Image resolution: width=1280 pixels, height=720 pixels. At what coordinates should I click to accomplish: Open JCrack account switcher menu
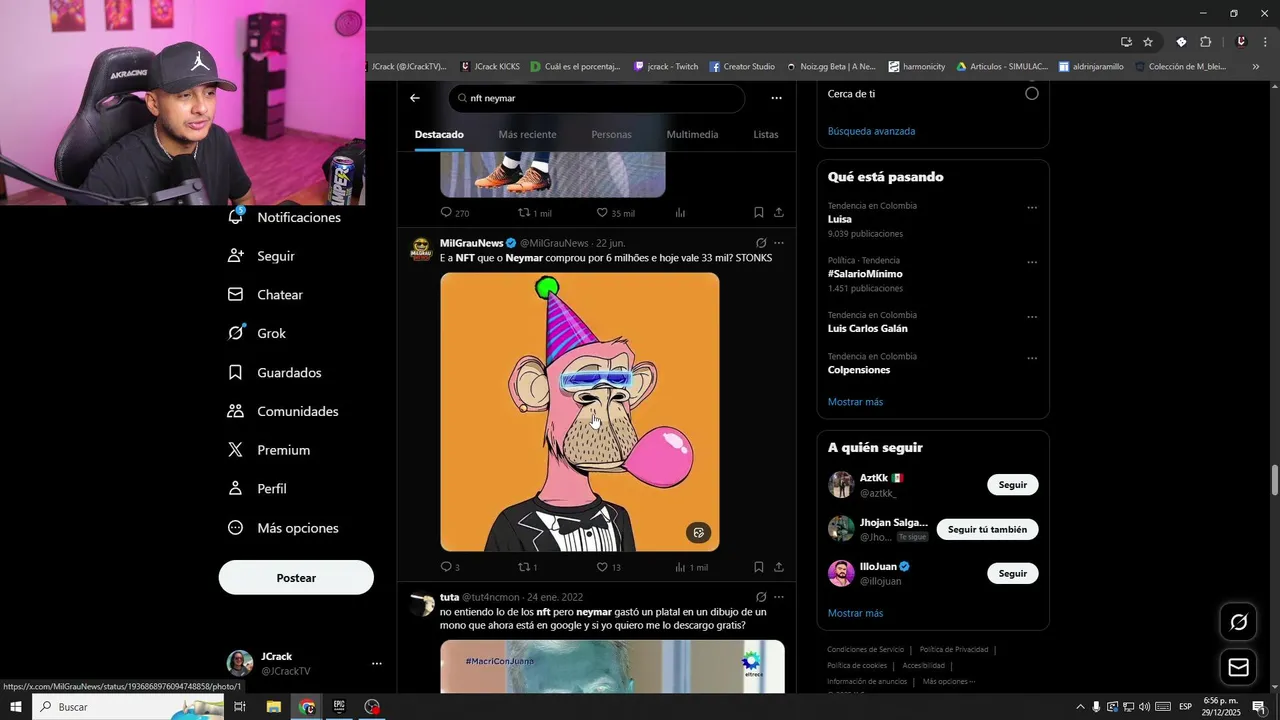coord(376,663)
